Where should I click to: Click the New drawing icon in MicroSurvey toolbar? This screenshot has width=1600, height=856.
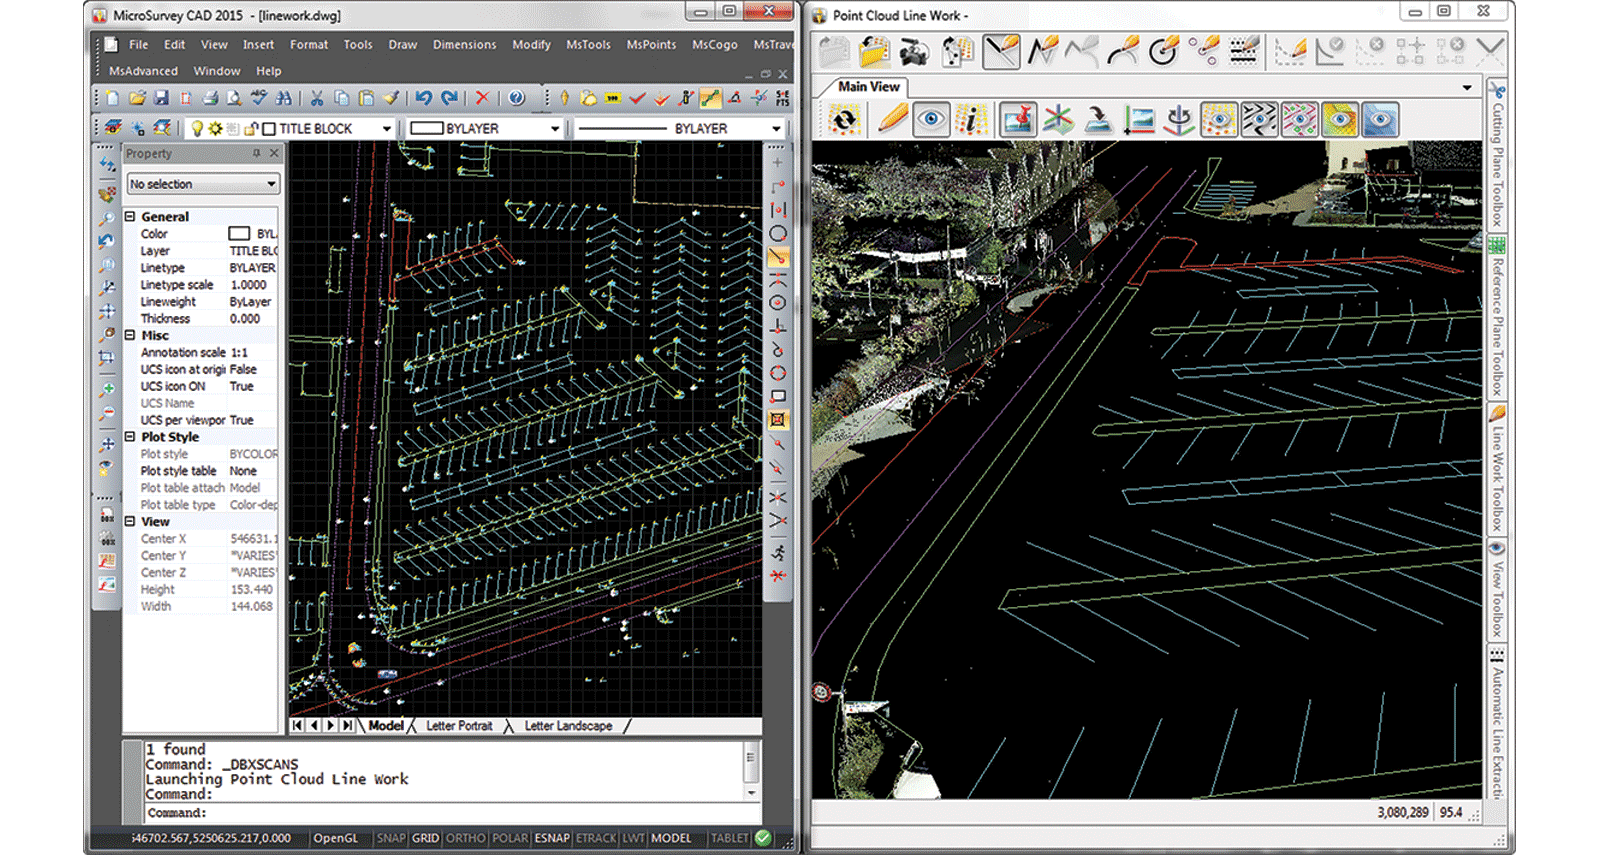[x=112, y=98]
